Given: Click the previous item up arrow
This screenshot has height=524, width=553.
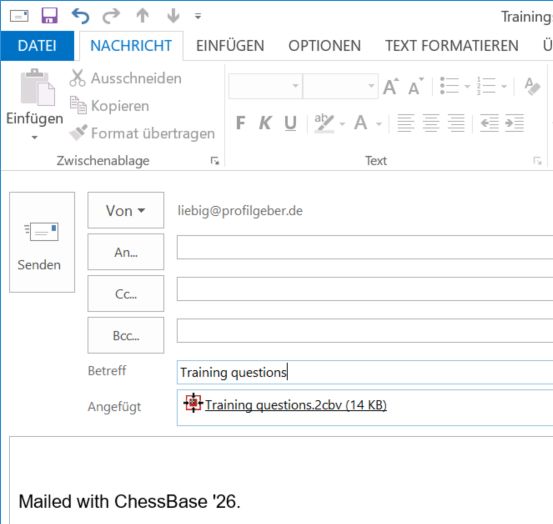Looking at the screenshot, I should coord(142,16).
